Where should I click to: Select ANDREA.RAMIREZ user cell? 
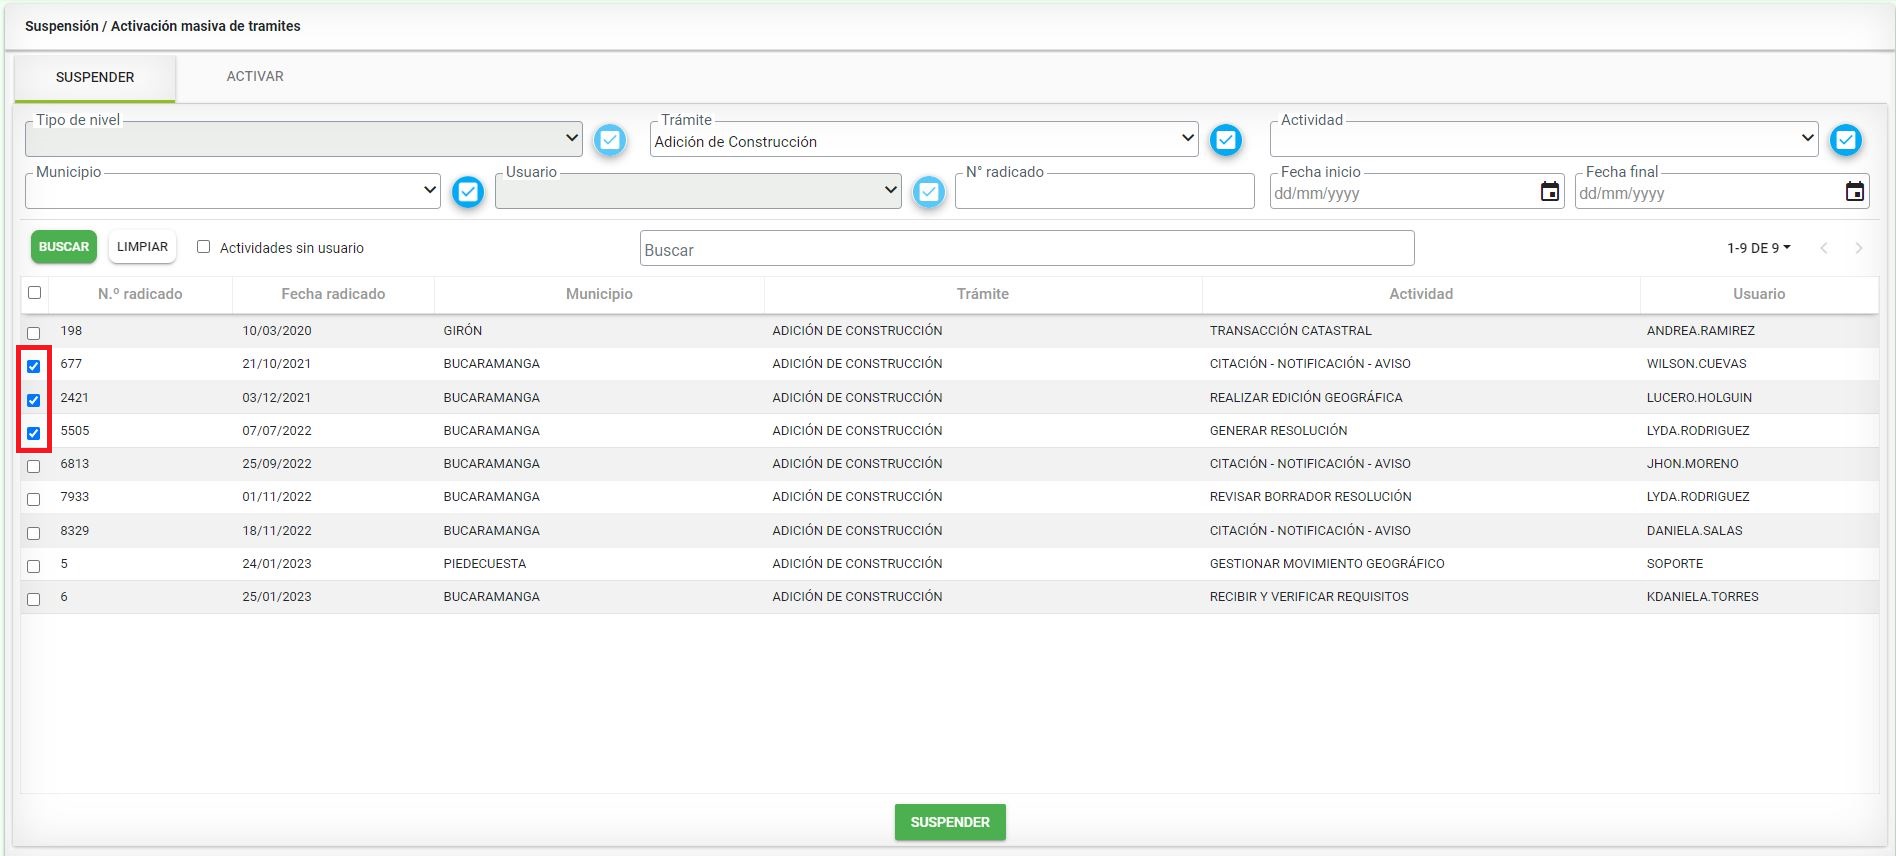pos(1701,331)
